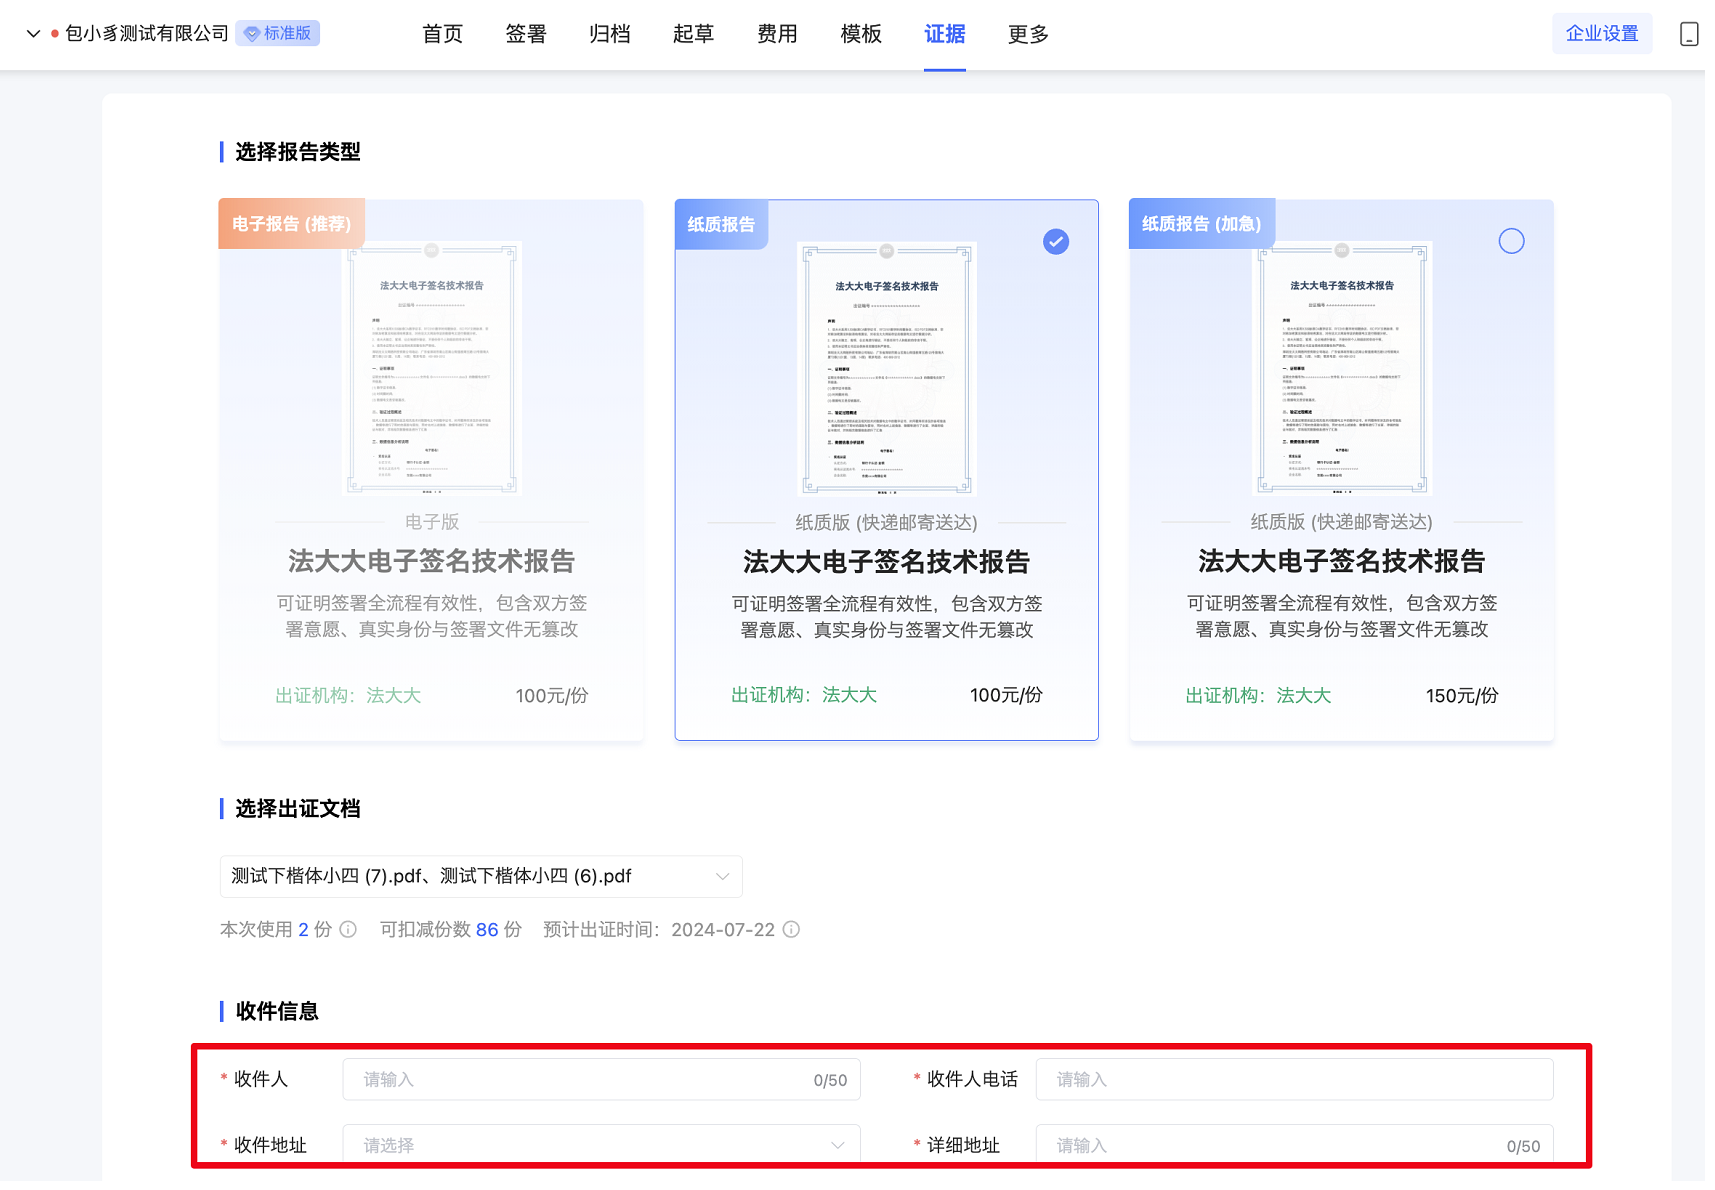Go to the 首页 tab
The image size is (1715, 1190).
click(x=443, y=34)
